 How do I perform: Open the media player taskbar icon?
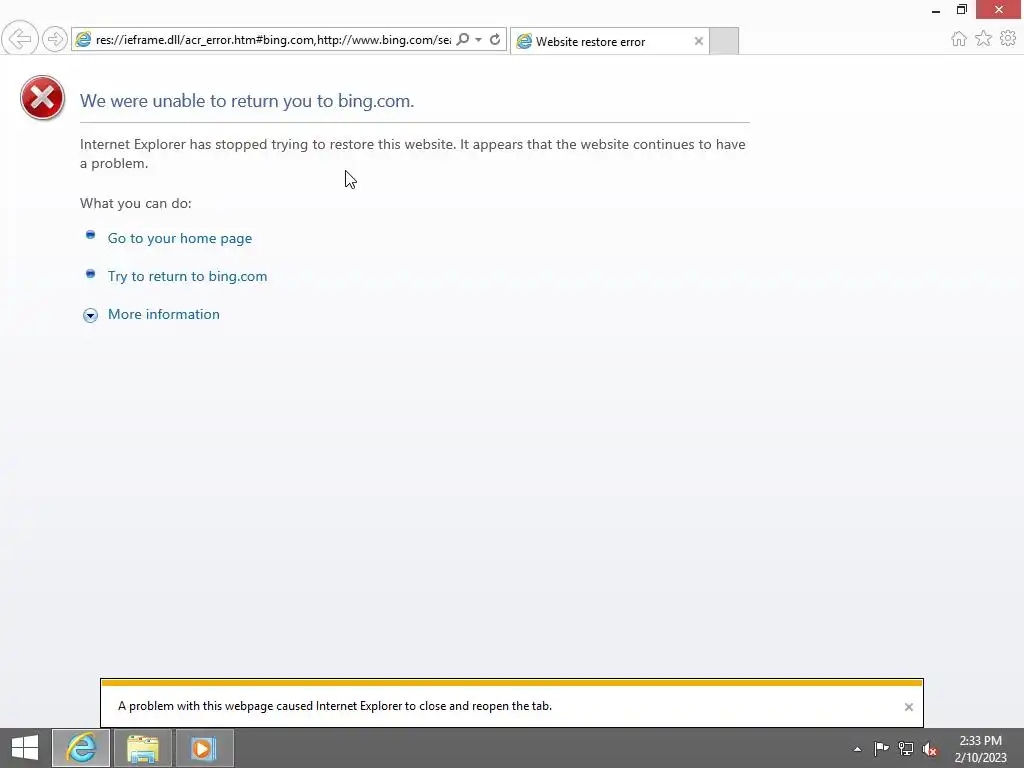point(204,748)
